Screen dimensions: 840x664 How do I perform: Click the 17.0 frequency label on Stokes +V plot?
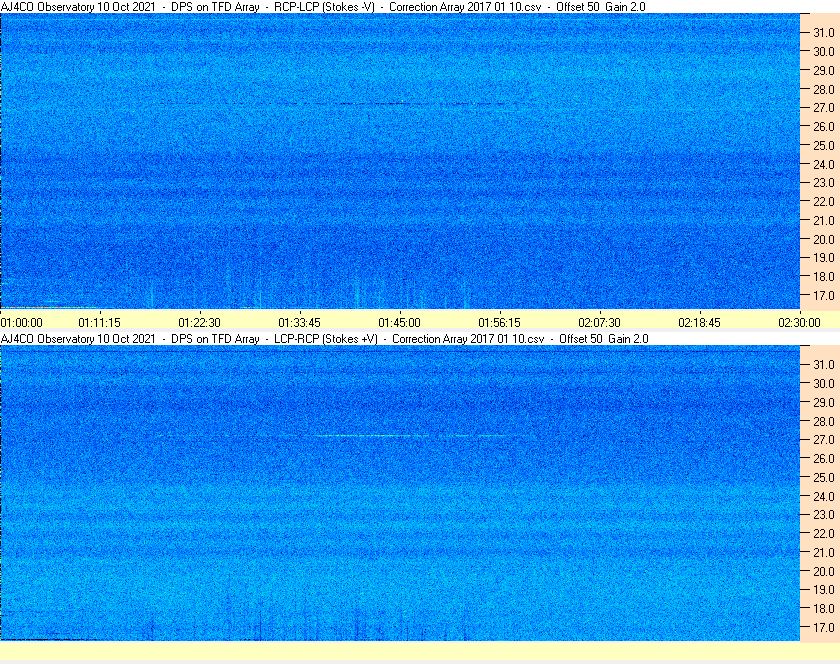coord(824,628)
